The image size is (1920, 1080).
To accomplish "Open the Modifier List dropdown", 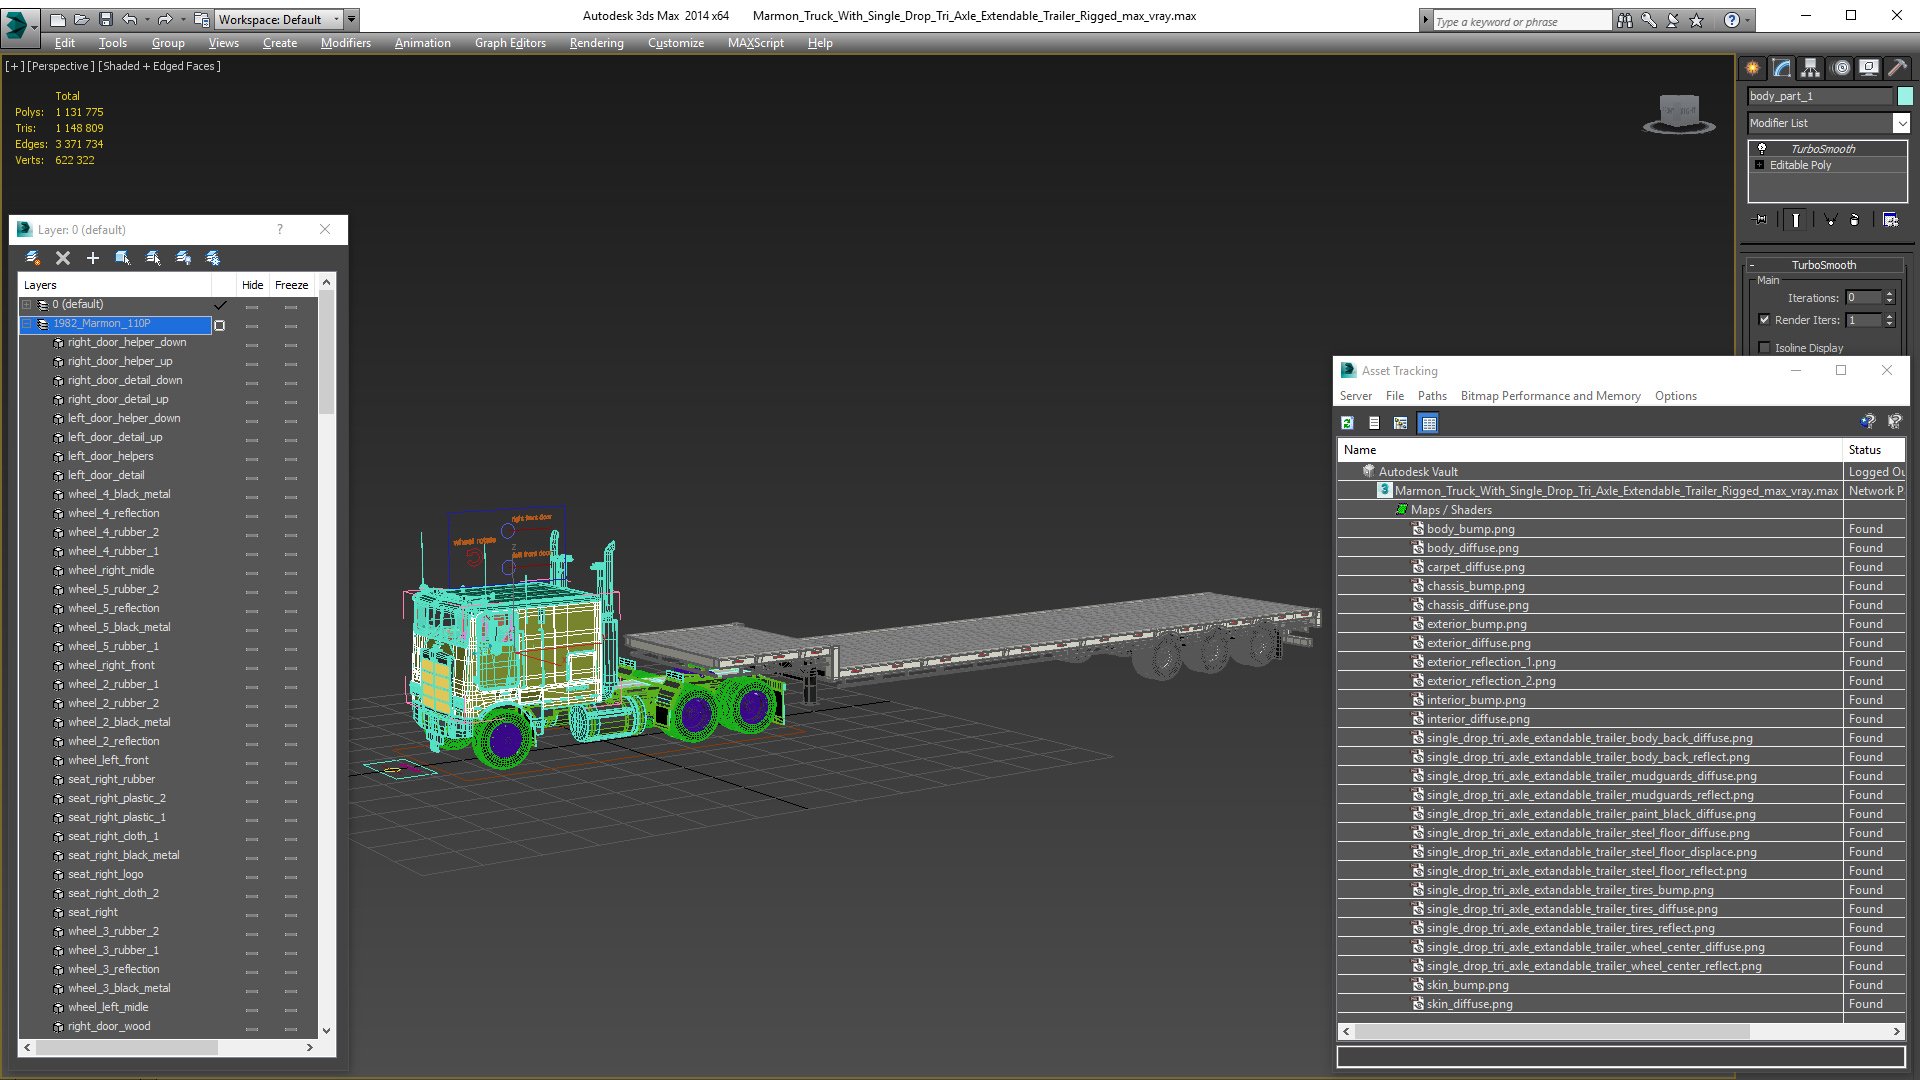I will [1901, 123].
